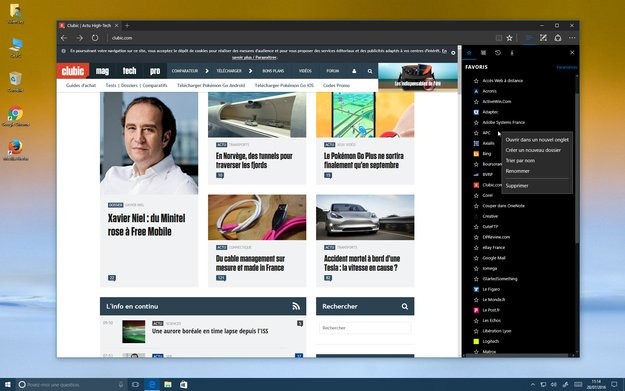Open the 'mag' site section
Viewport: 625px width, 391px height.
coord(102,71)
